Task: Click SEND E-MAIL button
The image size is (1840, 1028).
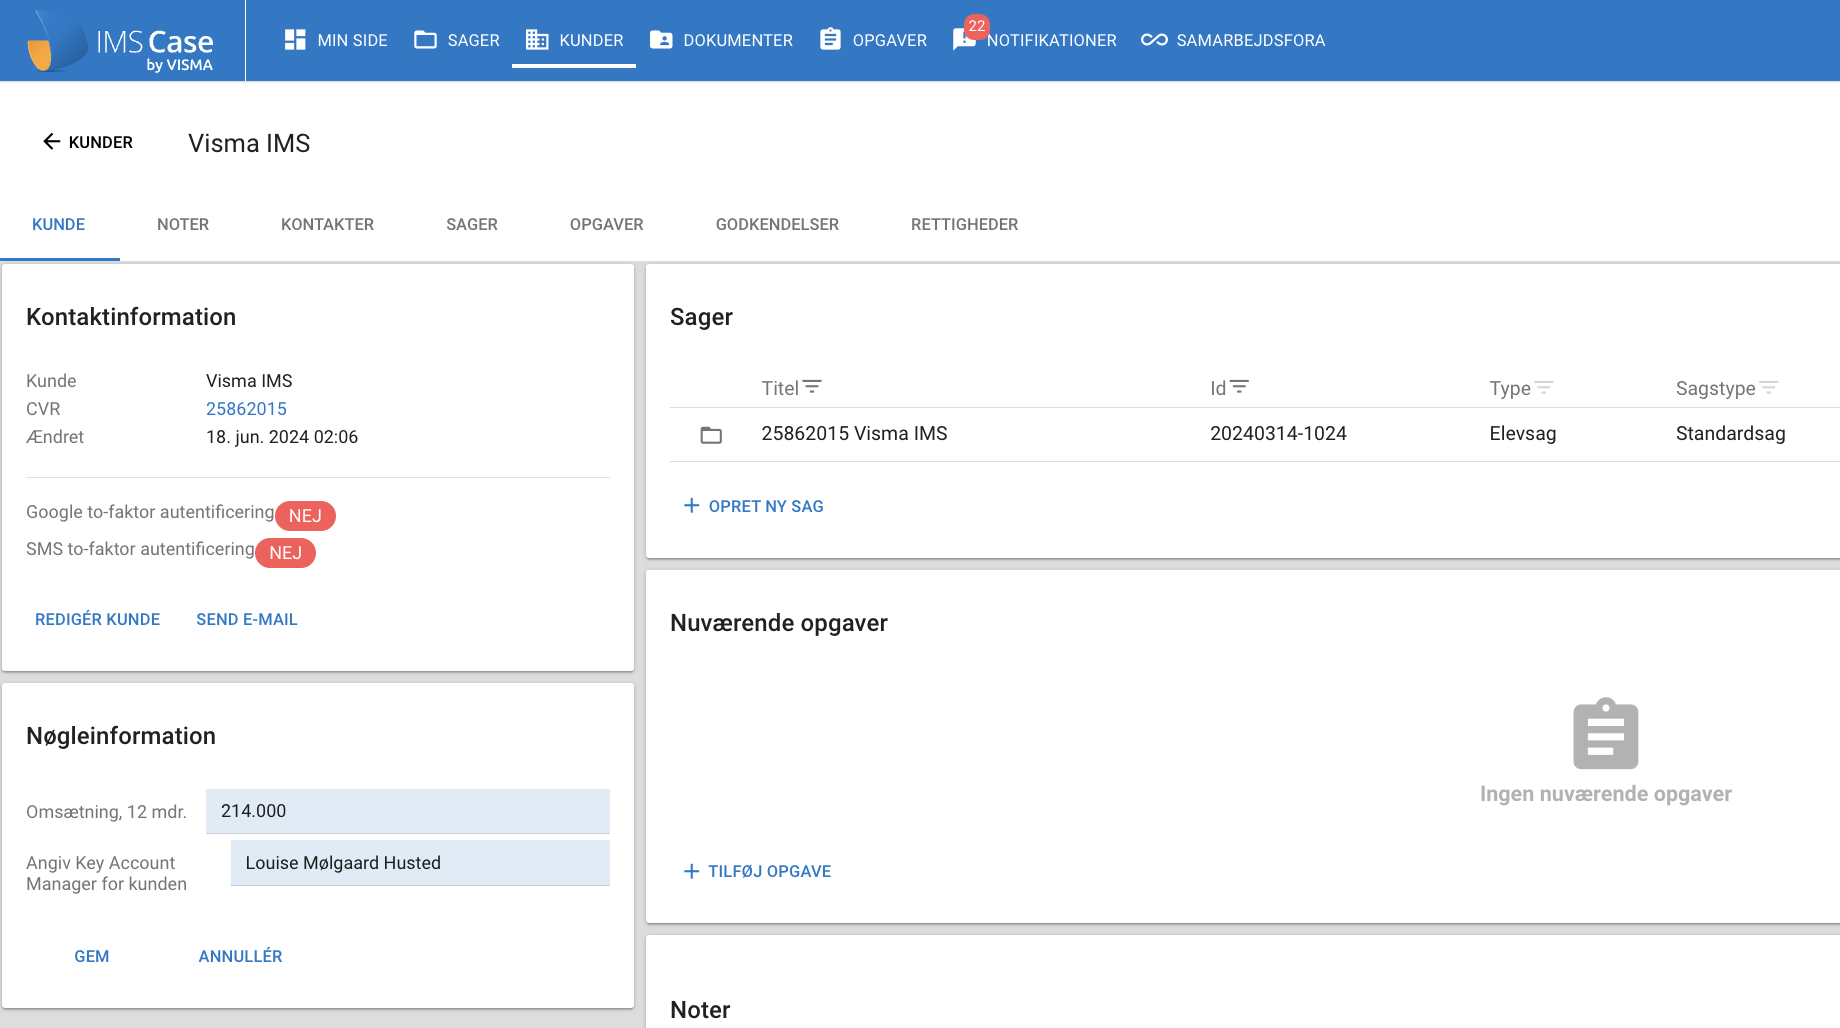Action: click(247, 619)
